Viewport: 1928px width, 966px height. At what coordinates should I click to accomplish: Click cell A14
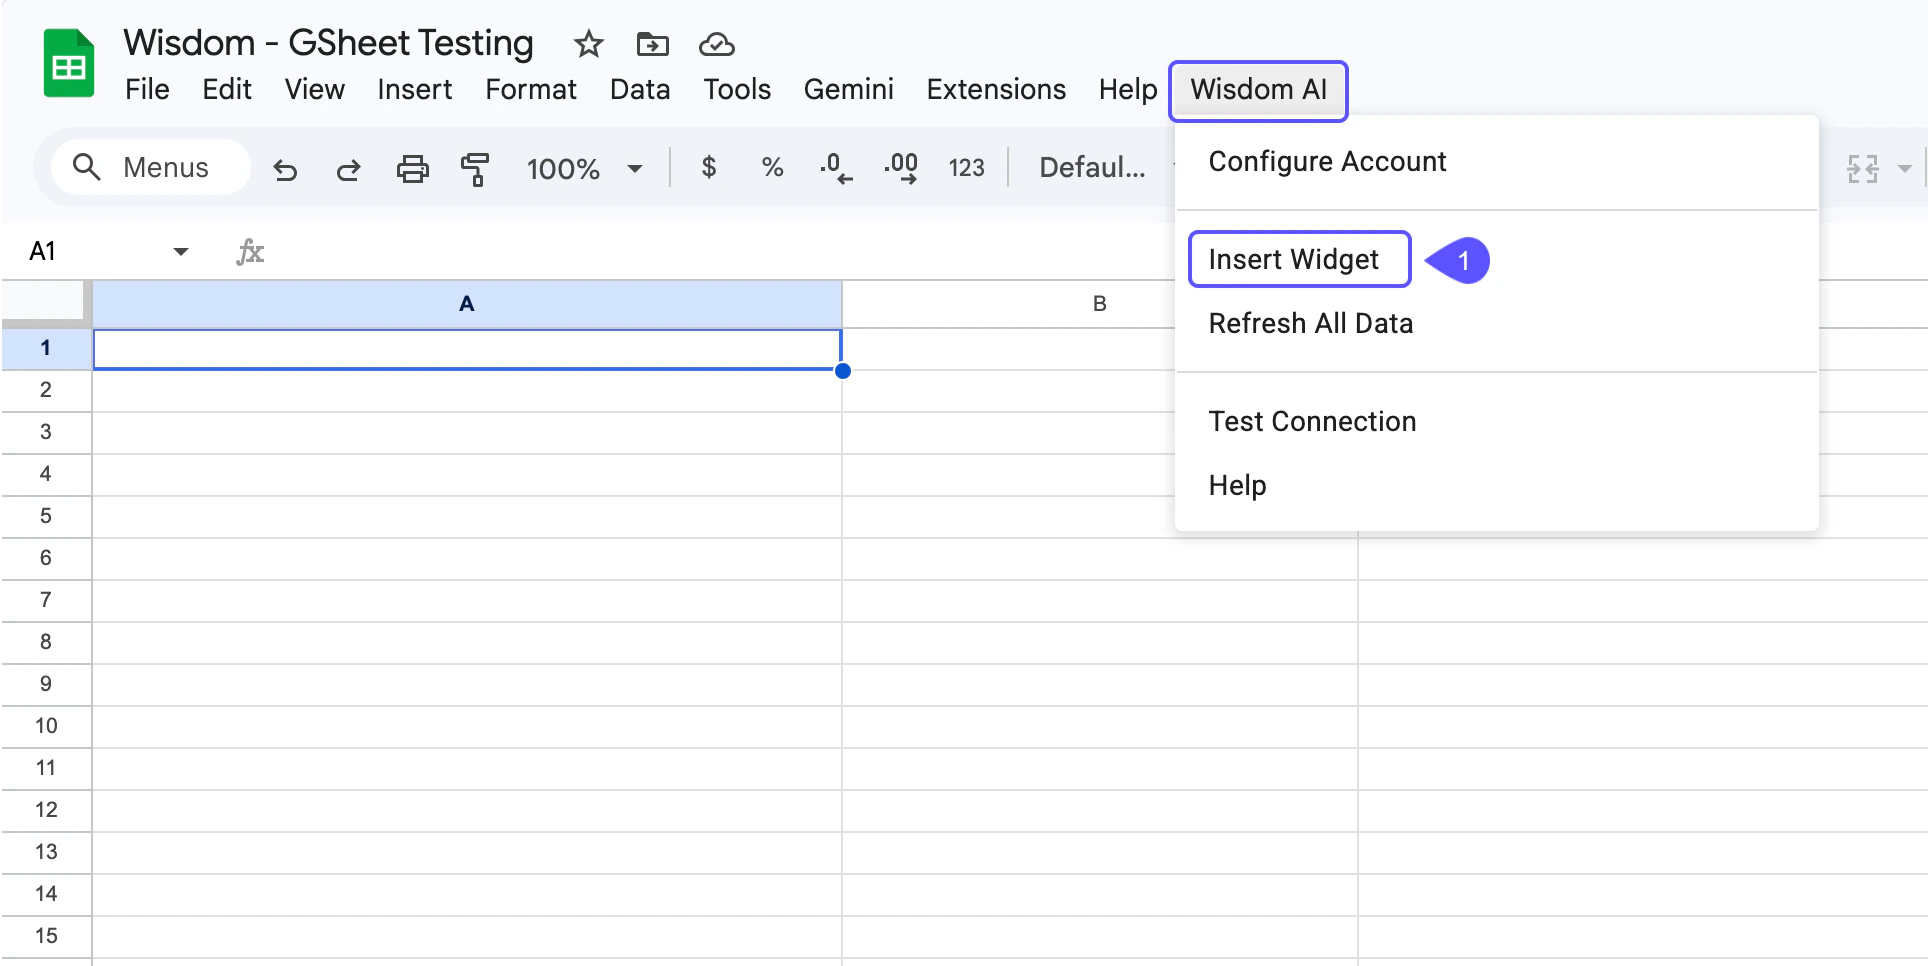(x=467, y=894)
